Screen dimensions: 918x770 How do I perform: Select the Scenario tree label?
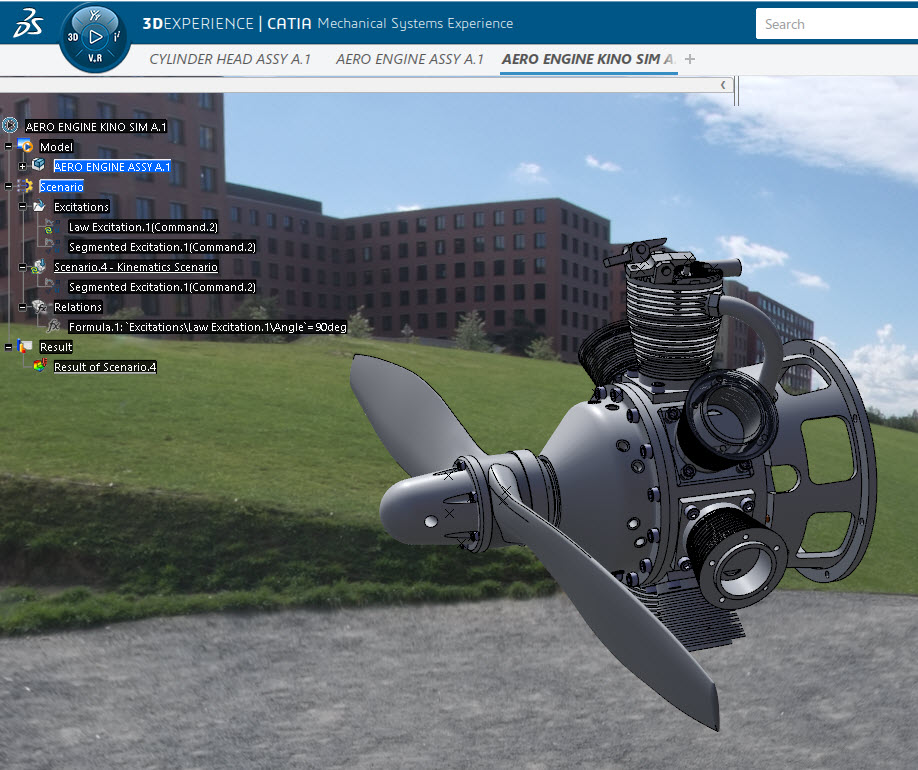pos(61,186)
